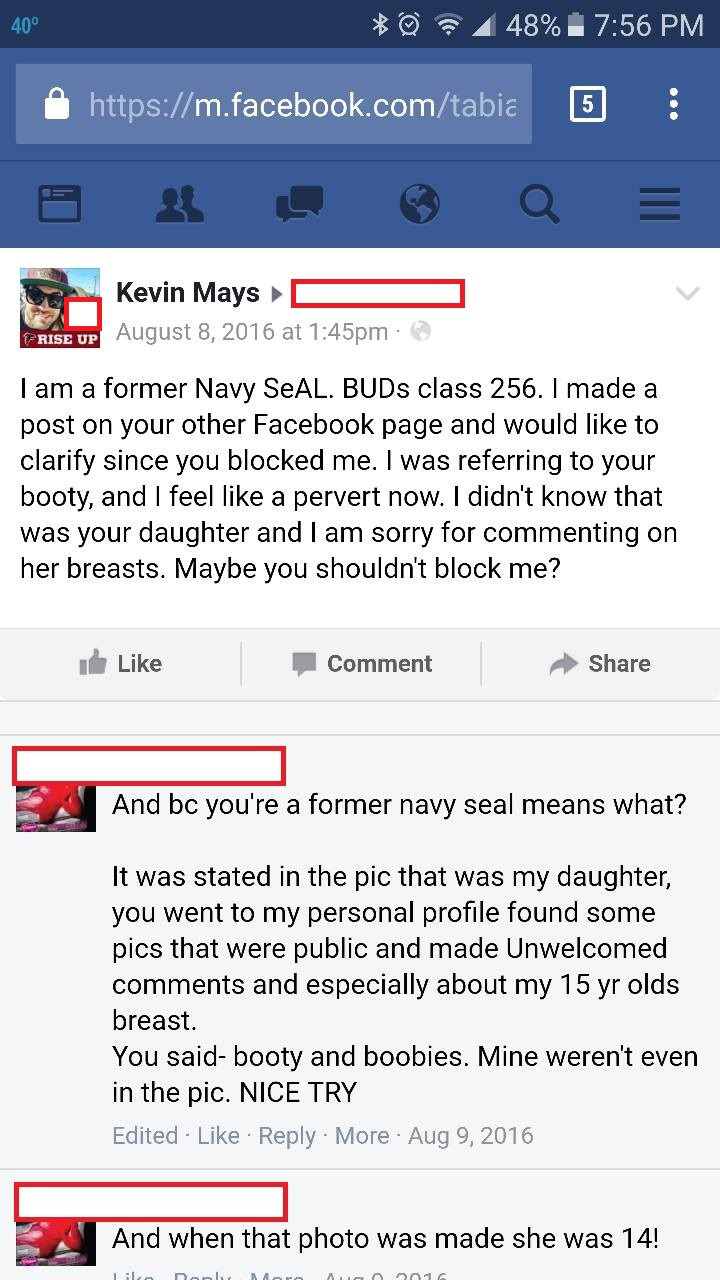Expand the post options chevron
720x1280 pixels.
click(688, 294)
